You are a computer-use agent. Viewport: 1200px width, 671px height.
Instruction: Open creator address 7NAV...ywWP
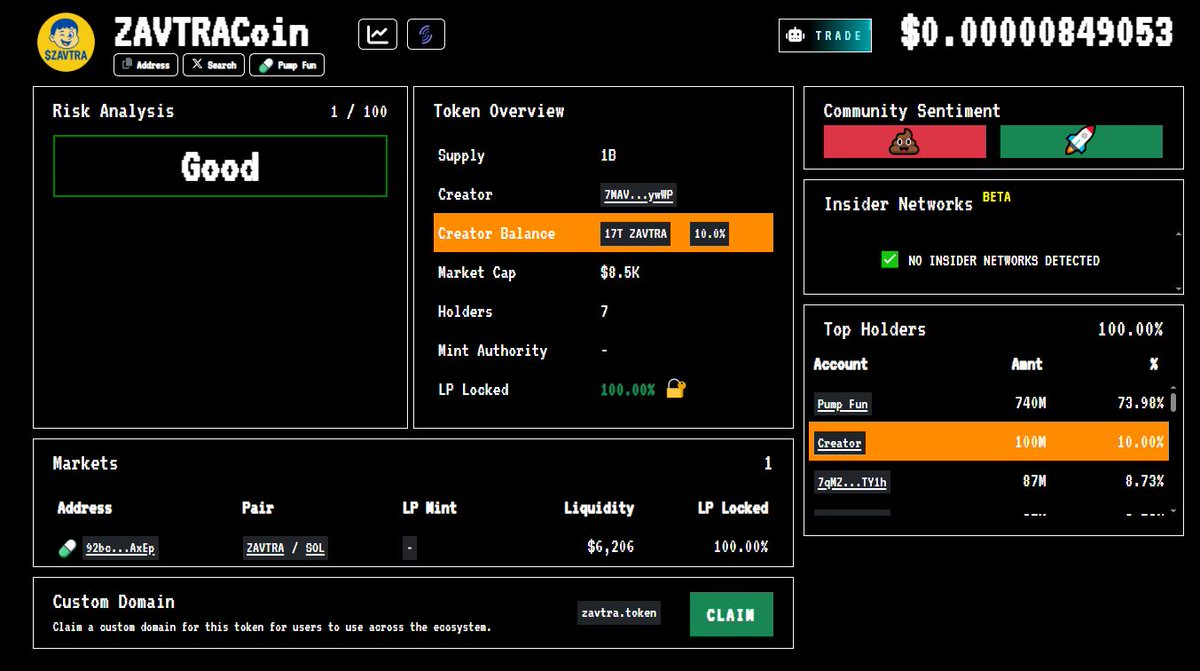(639, 195)
